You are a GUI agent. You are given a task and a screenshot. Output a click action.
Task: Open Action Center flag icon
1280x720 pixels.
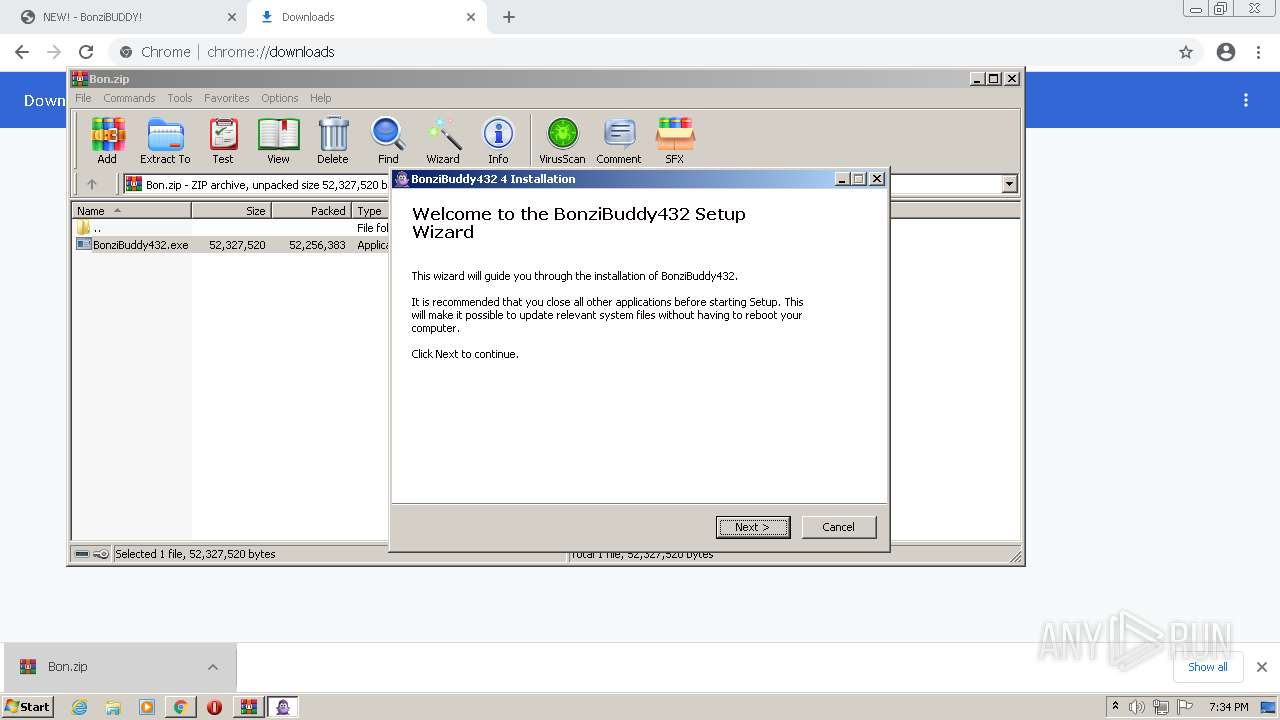pyautogui.click(x=1185, y=707)
